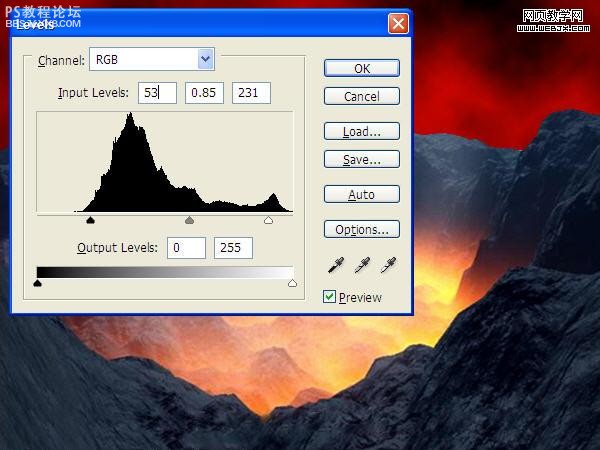Focus the output levels field showing 0
Image resolution: width=600 pixels, height=450 pixels.
[x=186, y=248]
